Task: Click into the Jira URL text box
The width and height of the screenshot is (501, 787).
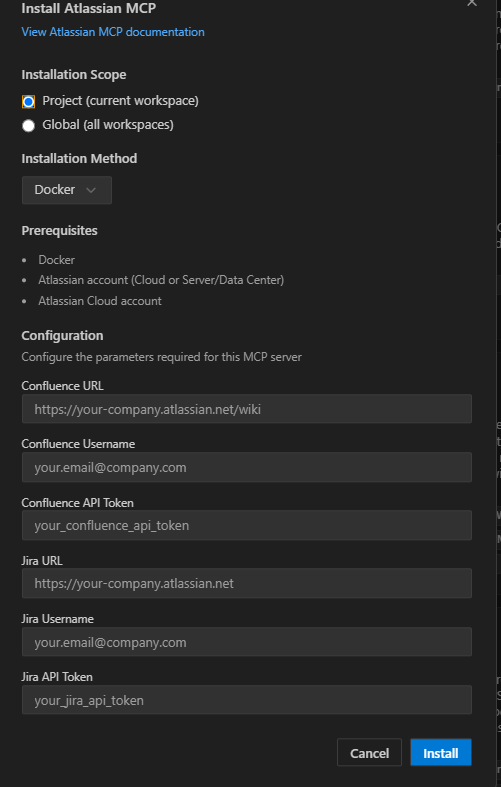Action: point(246,583)
